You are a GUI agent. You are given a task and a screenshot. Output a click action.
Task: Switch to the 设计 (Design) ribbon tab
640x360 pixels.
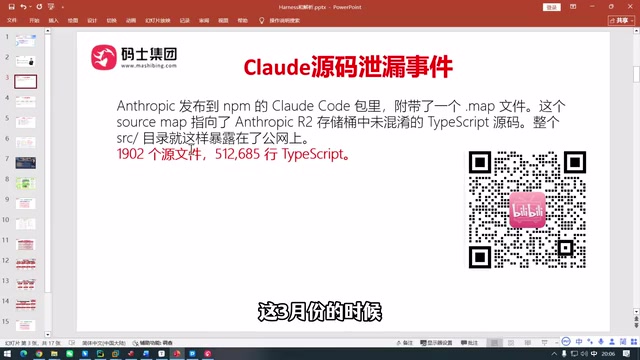click(x=92, y=20)
